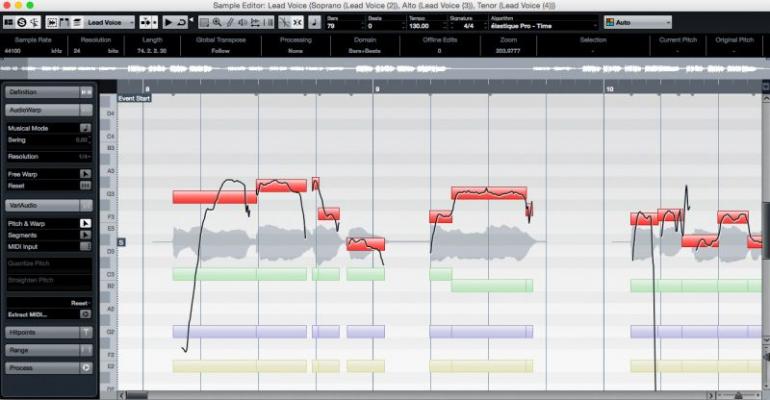Screen dimensions: 770x400
Task: Click the window layout setup icon
Action: coord(9,22)
